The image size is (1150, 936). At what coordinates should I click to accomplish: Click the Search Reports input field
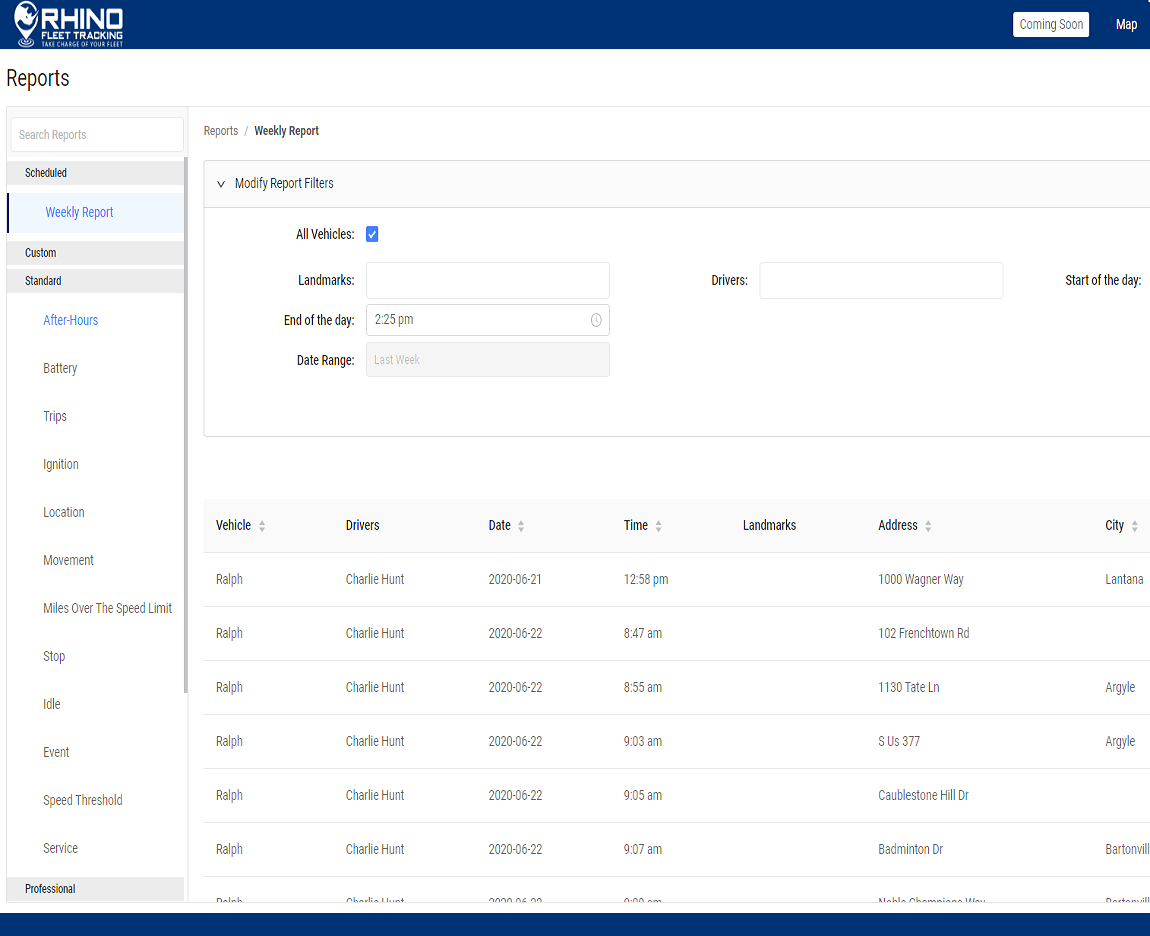click(x=97, y=135)
